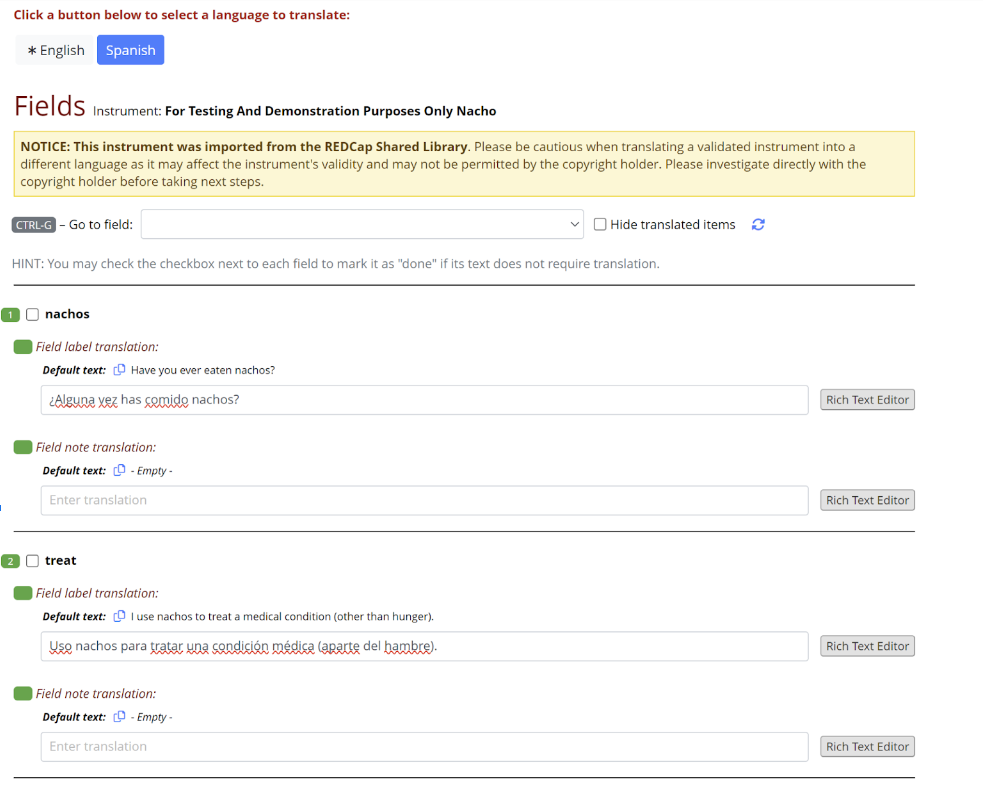Click the green number 1 field badge
This screenshot has width=983, height=791.
tap(11, 315)
